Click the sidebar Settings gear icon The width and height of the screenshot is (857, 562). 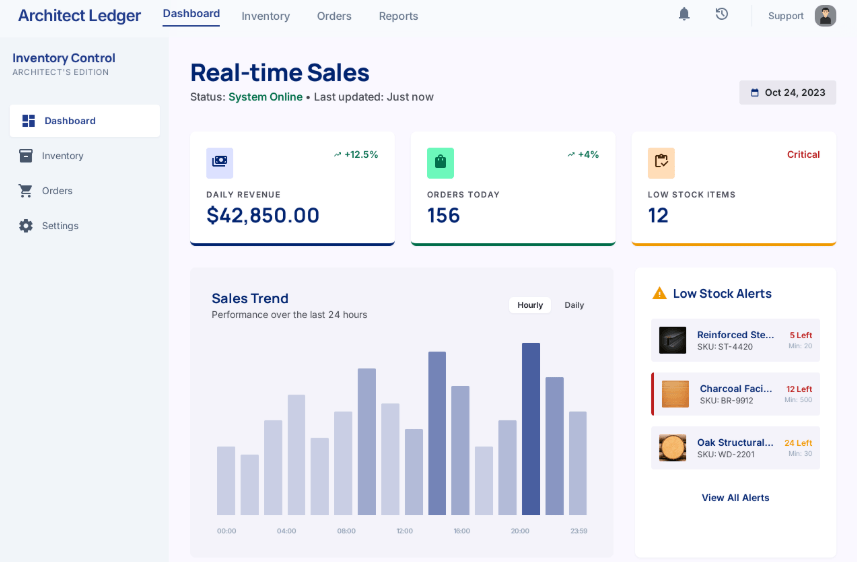pyautogui.click(x=26, y=226)
